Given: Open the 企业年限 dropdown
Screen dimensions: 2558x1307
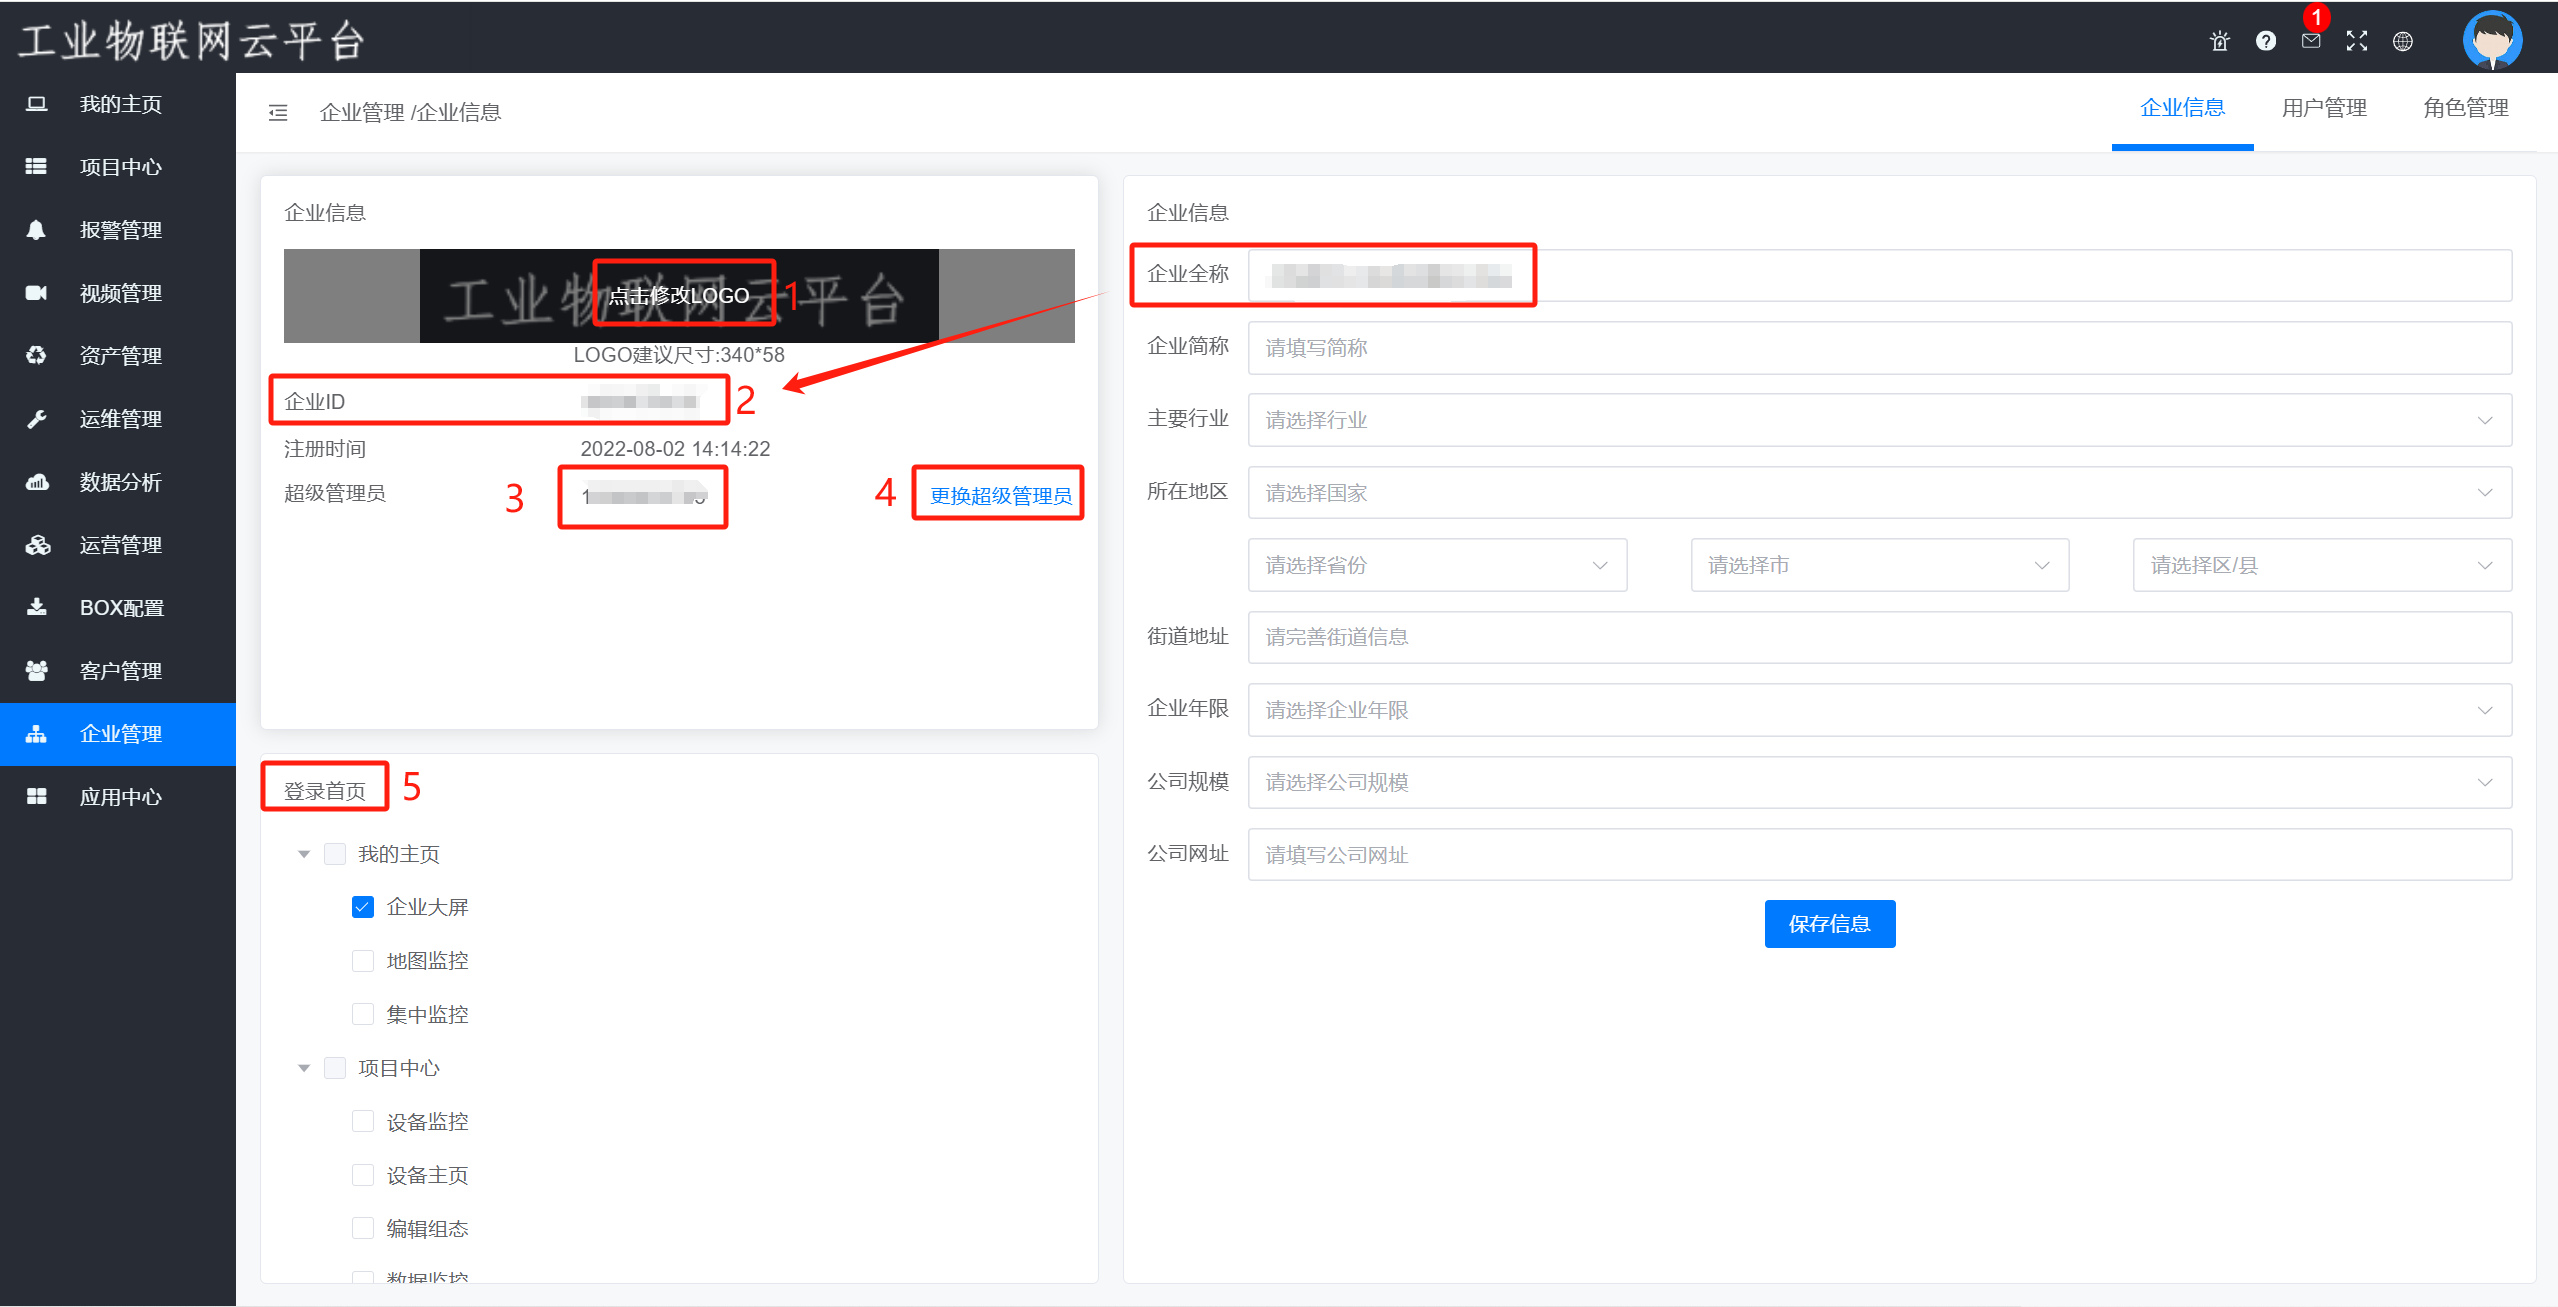Looking at the screenshot, I should pos(1879,710).
